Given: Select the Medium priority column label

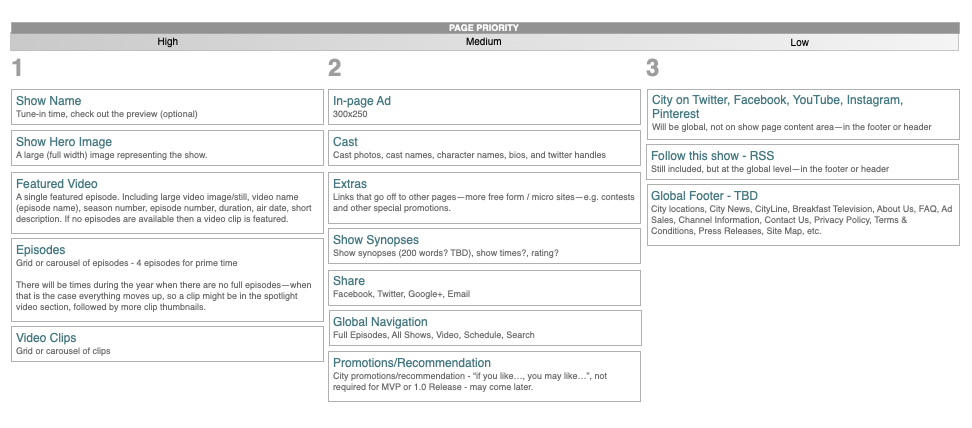Looking at the screenshot, I should tap(484, 43).
